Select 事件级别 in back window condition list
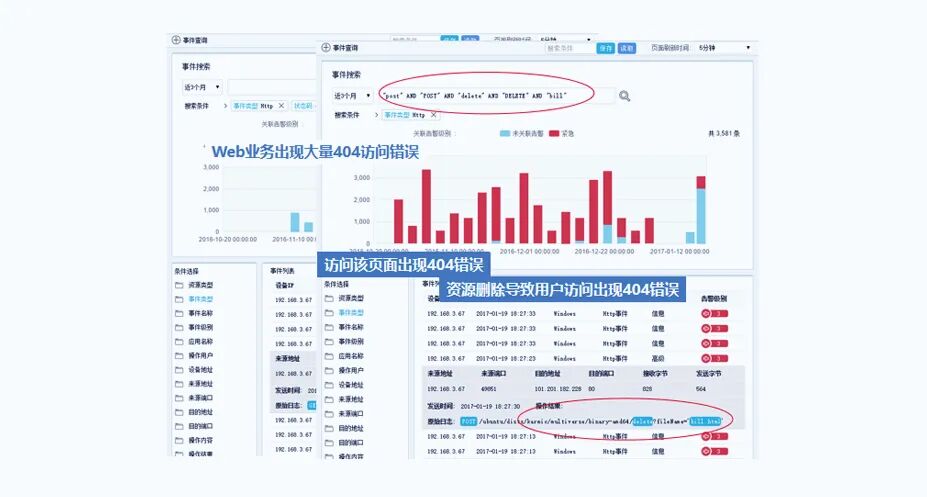Image resolution: width=927 pixels, height=497 pixels. tap(200, 327)
